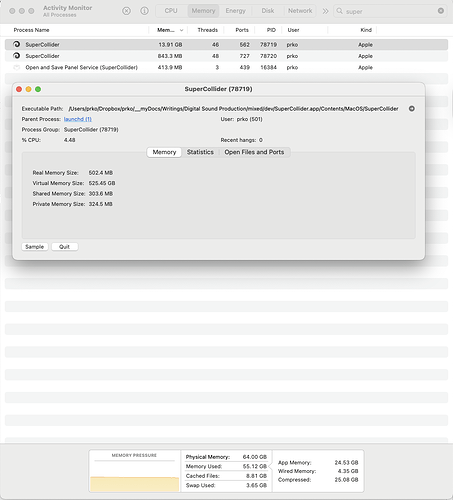Click the Sample button

click(x=35, y=247)
